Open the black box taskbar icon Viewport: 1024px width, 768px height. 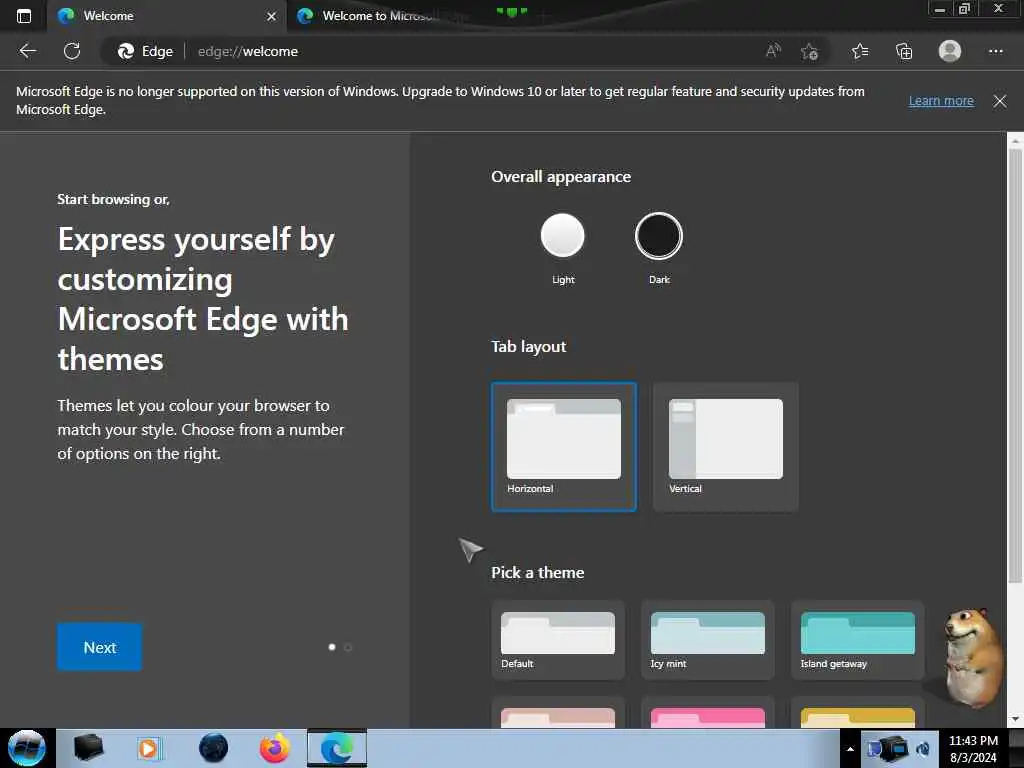(88, 748)
